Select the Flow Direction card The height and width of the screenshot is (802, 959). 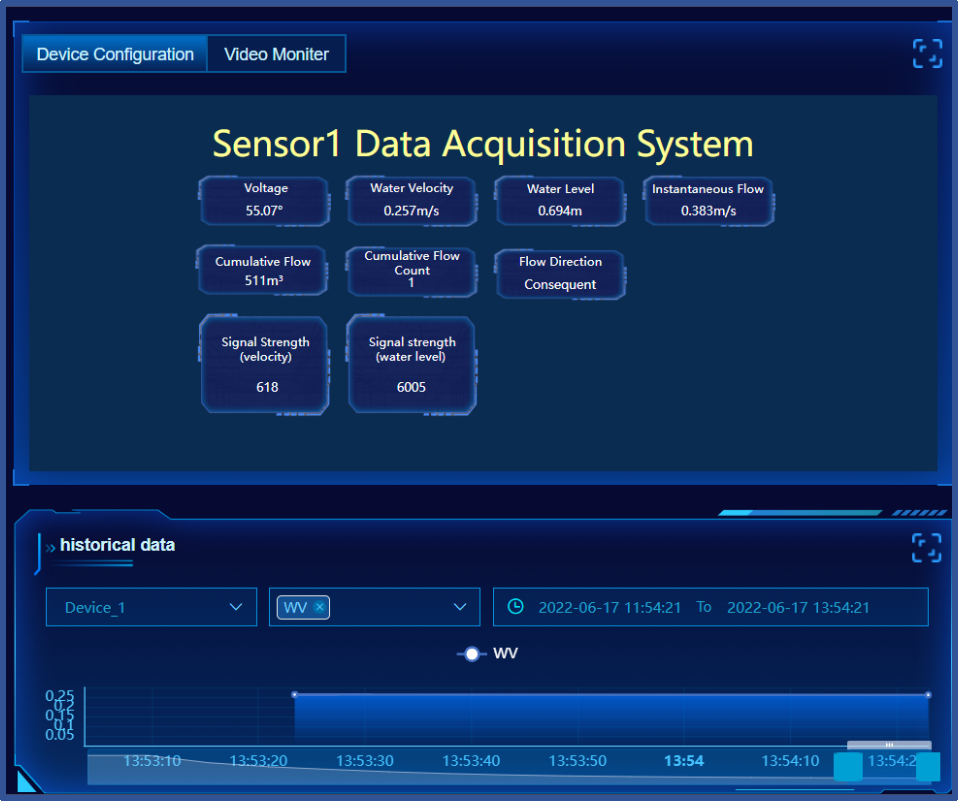coord(560,274)
